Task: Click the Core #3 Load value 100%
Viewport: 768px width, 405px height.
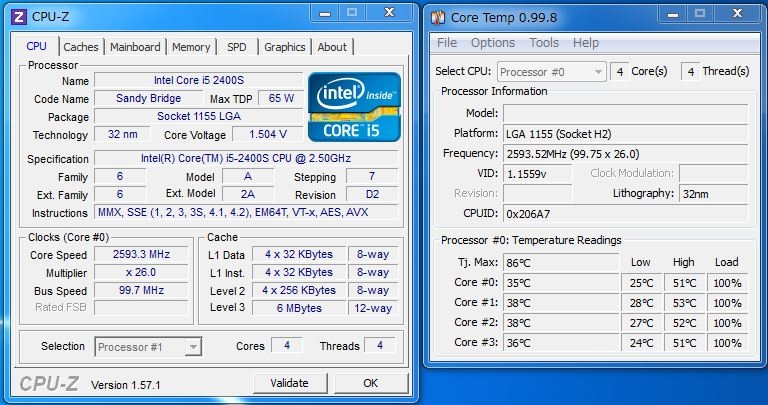Action: (x=727, y=343)
